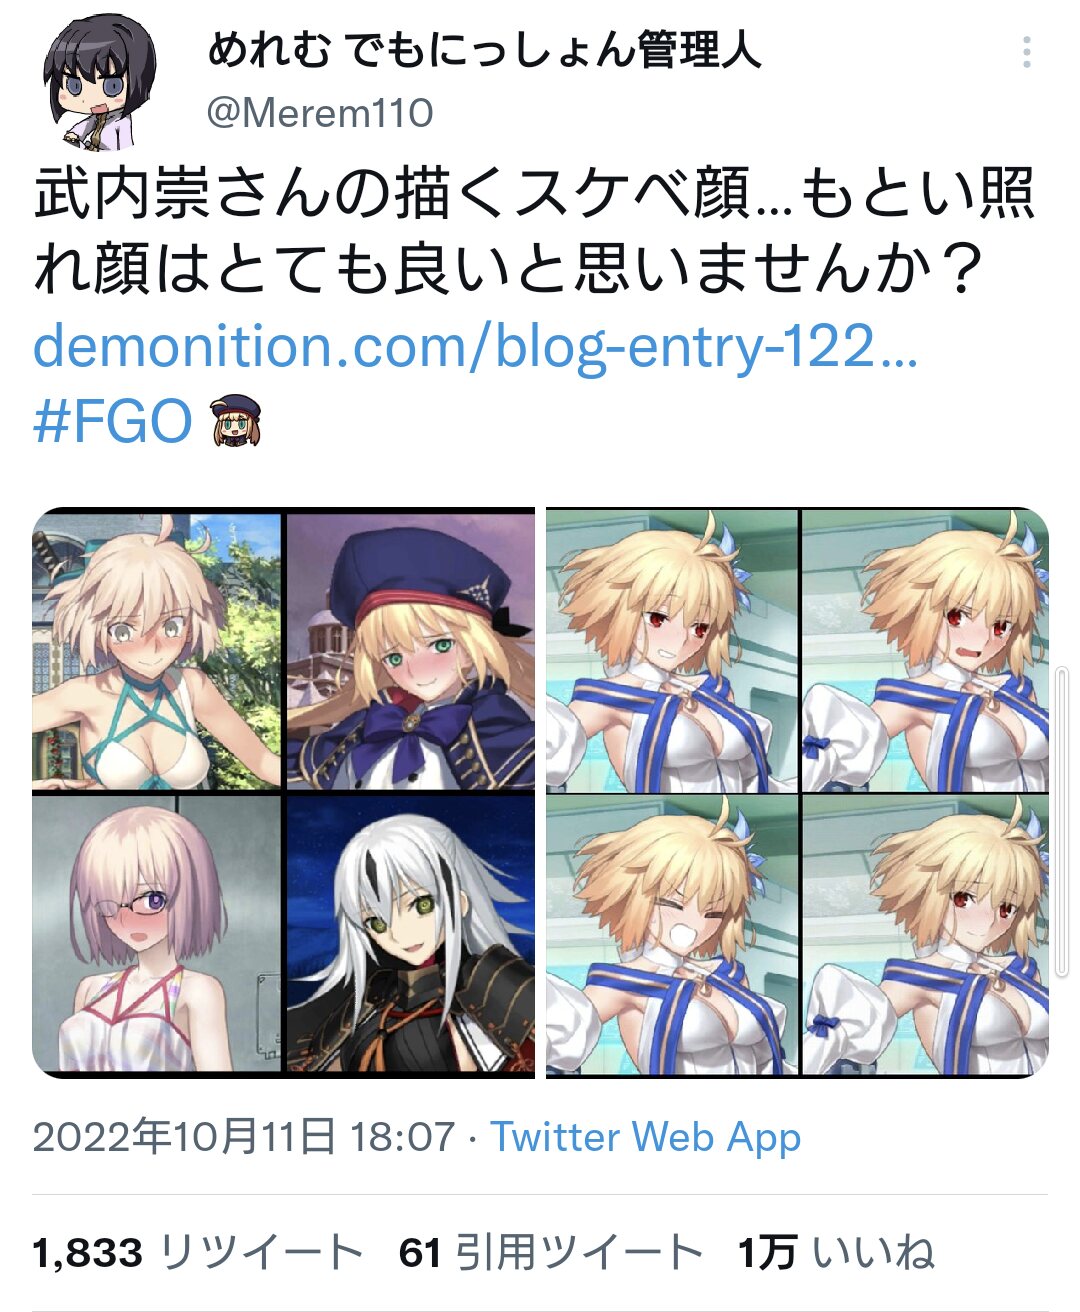Click the scrollbar on the right edge
Screen dimensions: 1080x1312
[x=1063, y=820]
